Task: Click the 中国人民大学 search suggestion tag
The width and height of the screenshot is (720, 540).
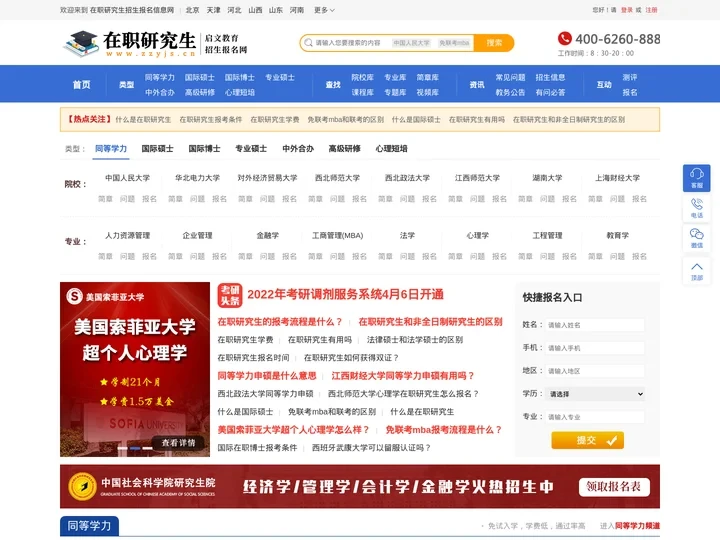Action: 411,43
